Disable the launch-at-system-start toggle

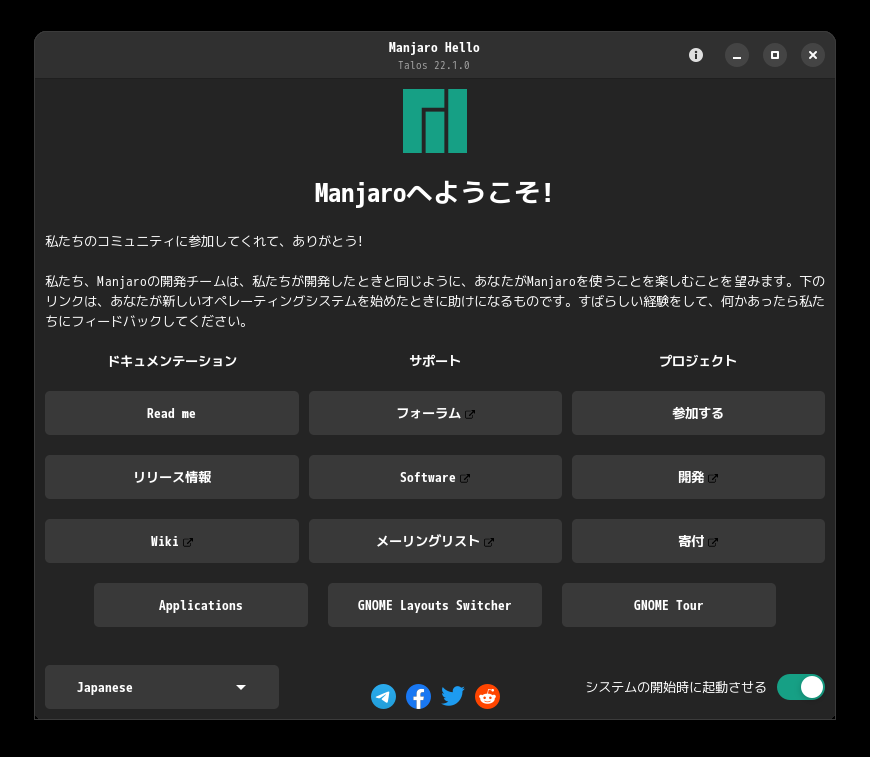[x=801, y=687]
